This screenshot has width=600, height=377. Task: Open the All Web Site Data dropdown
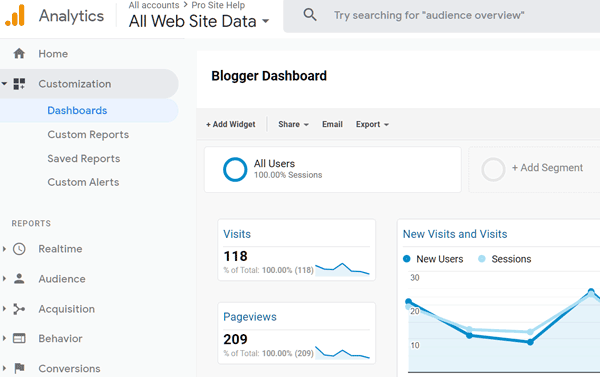coord(199,21)
